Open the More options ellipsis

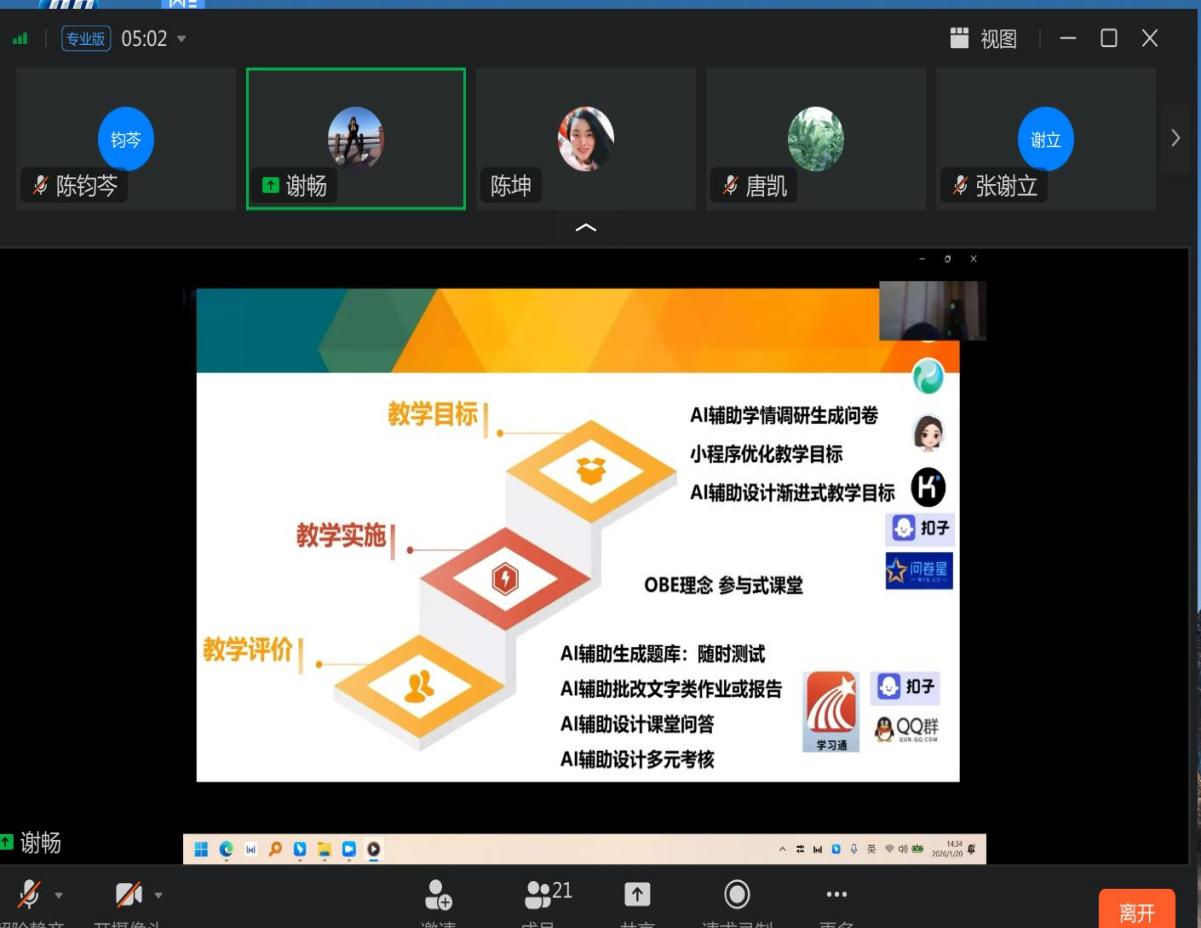click(x=836, y=894)
